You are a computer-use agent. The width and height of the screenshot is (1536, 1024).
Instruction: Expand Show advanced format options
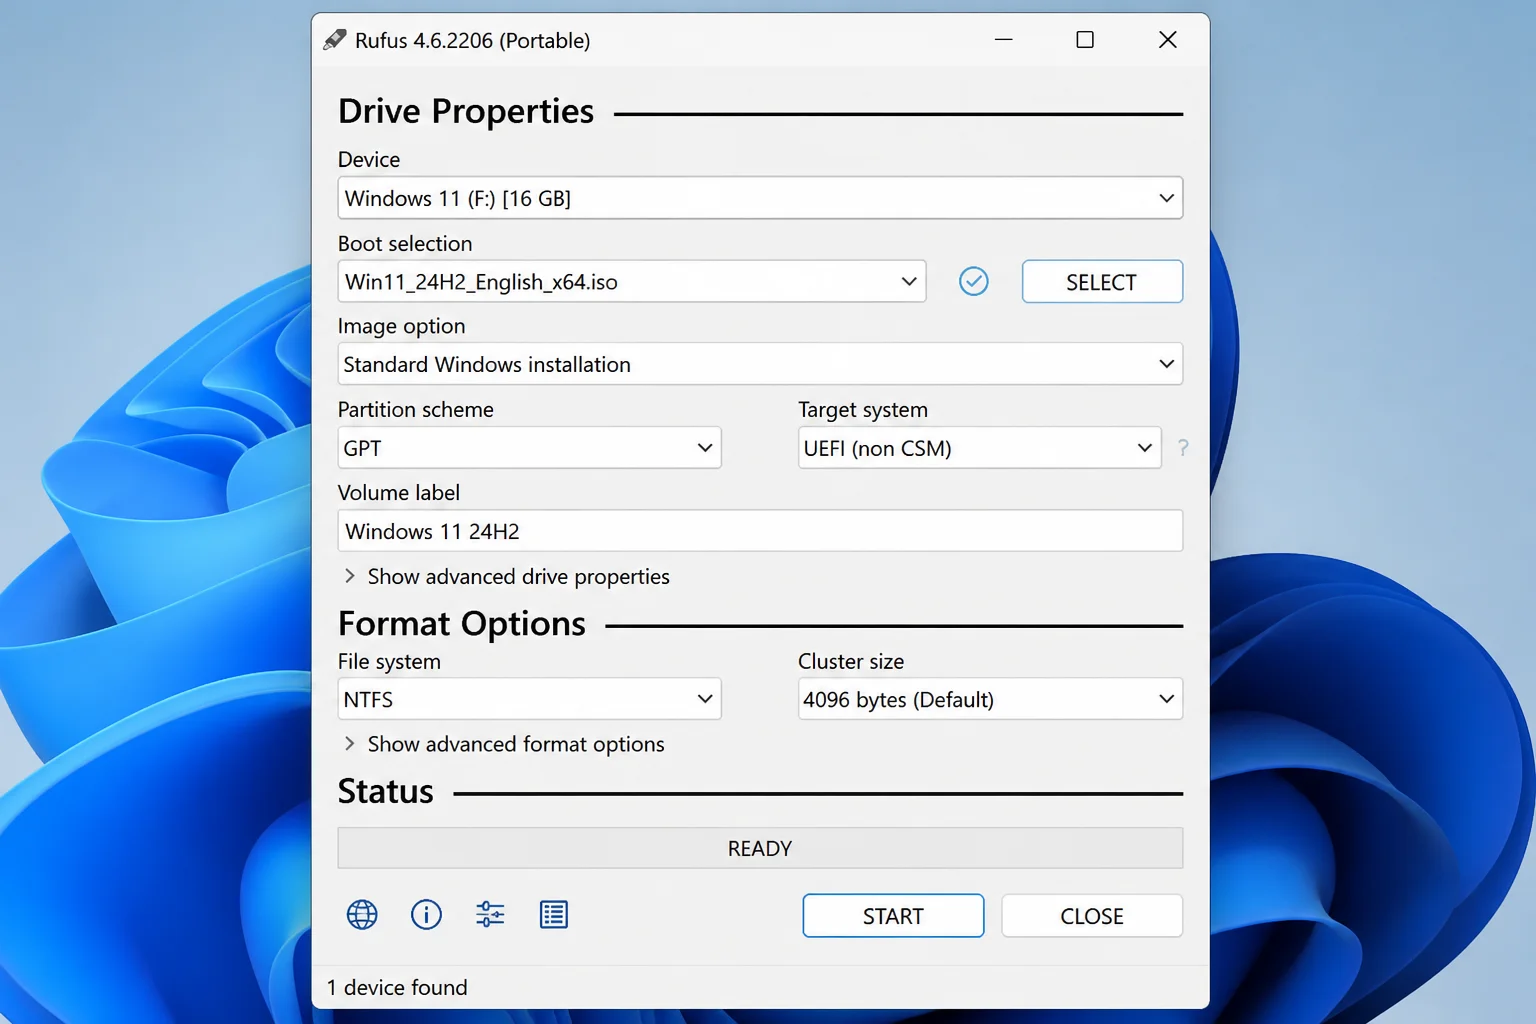point(504,744)
